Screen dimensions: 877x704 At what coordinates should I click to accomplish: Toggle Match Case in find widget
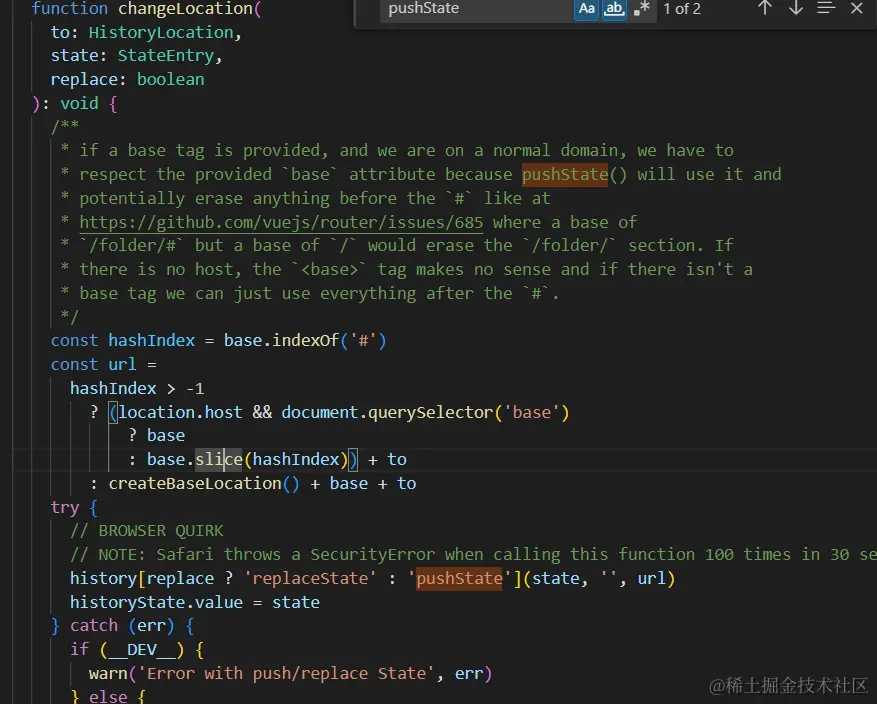click(586, 9)
